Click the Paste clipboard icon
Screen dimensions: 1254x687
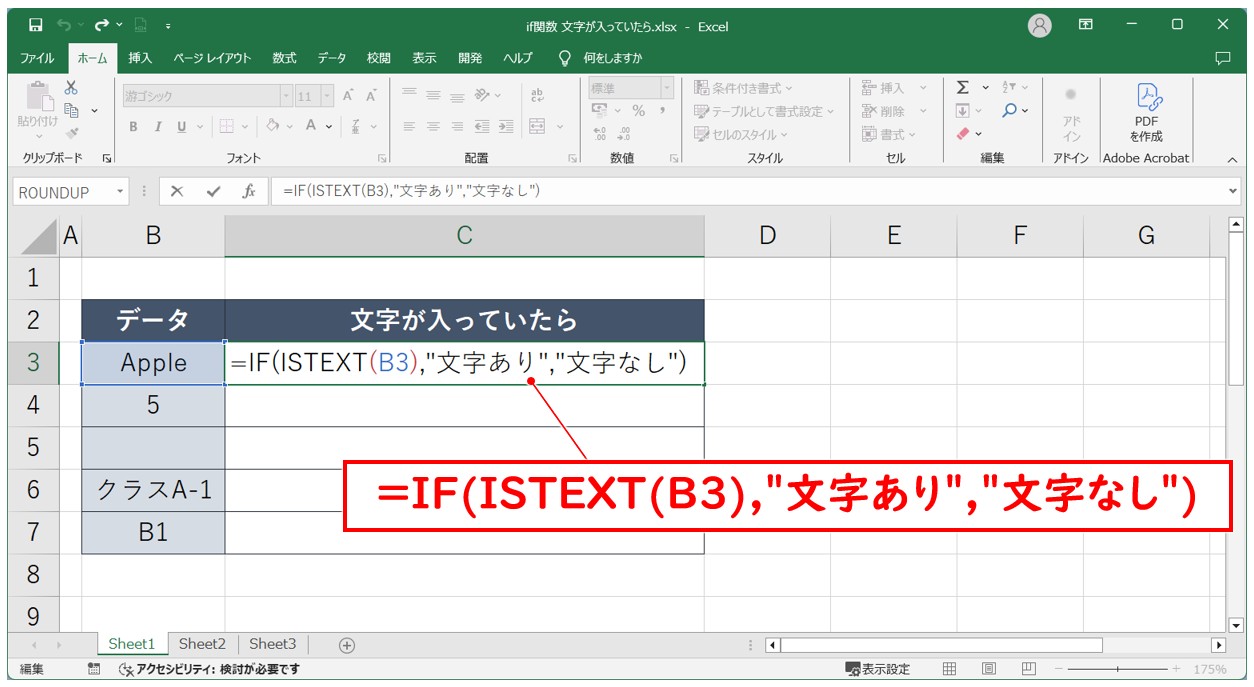click(x=37, y=104)
